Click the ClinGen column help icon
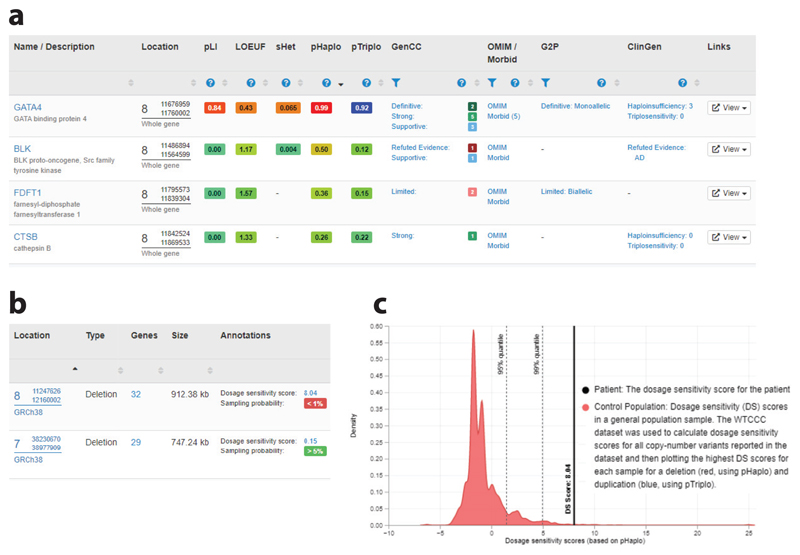The image size is (800, 555). click(x=682, y=83)
